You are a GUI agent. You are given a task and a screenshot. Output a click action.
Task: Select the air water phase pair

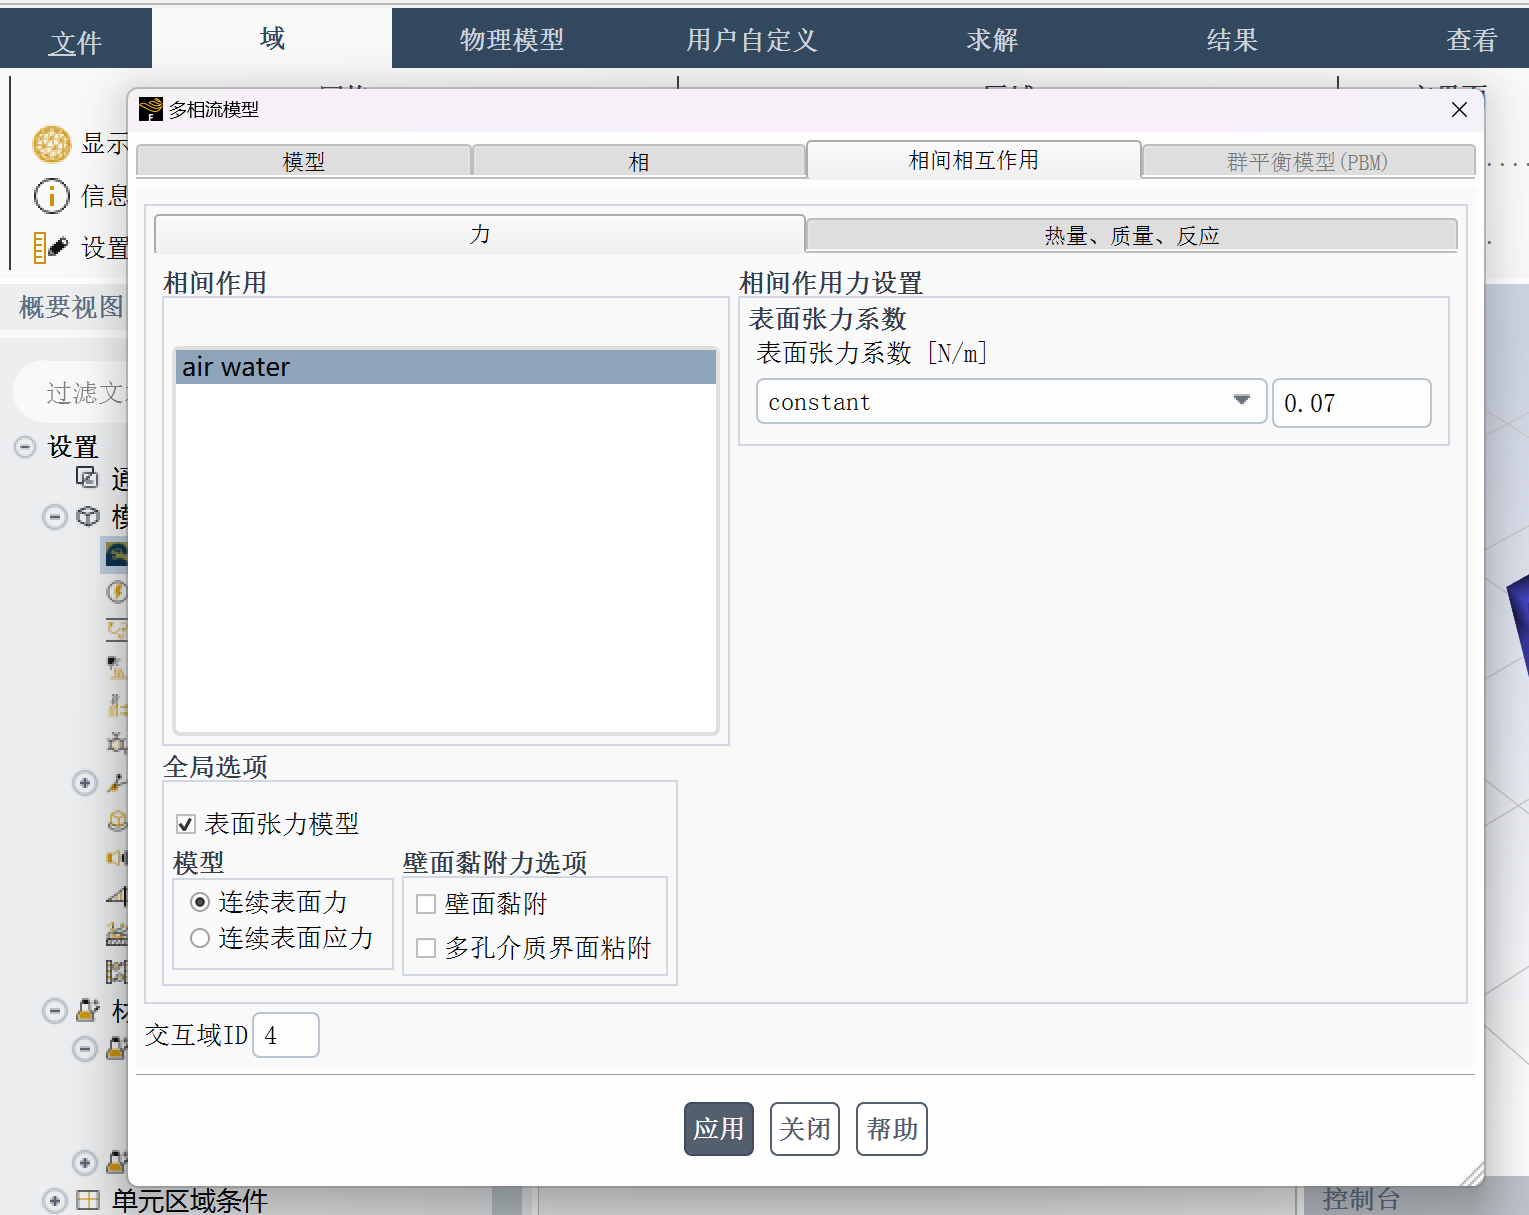pyautogui.click(x=446, y=367)
